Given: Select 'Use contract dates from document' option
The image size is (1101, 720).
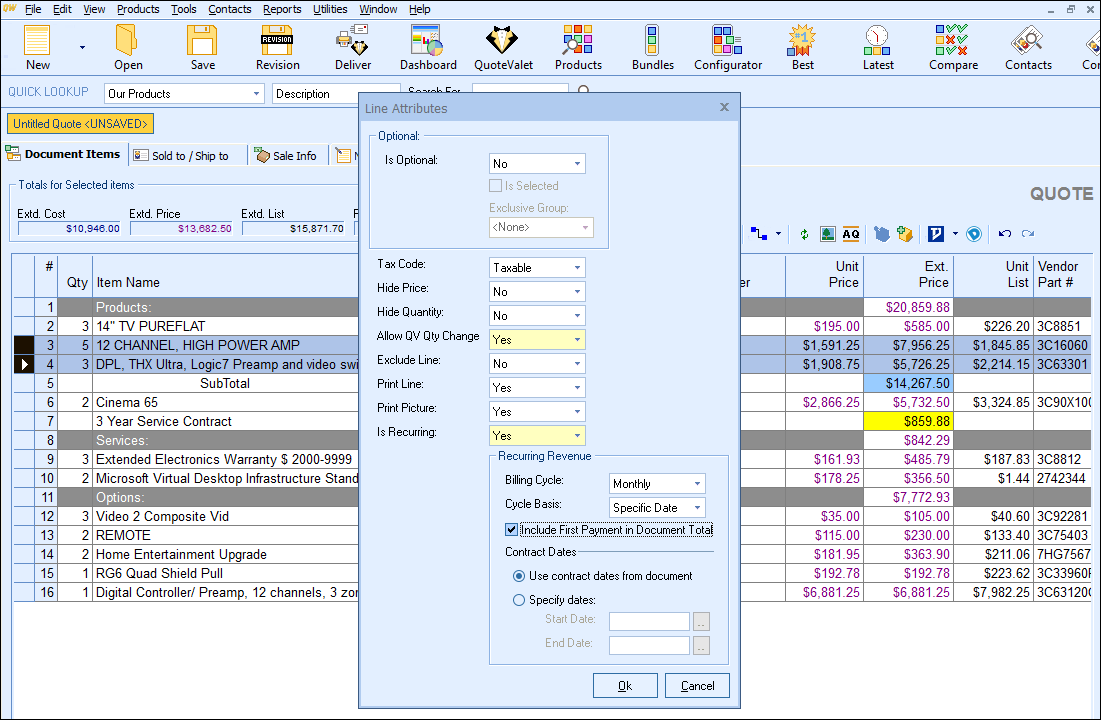Looking at the screenshot, I should coord(519,576).
